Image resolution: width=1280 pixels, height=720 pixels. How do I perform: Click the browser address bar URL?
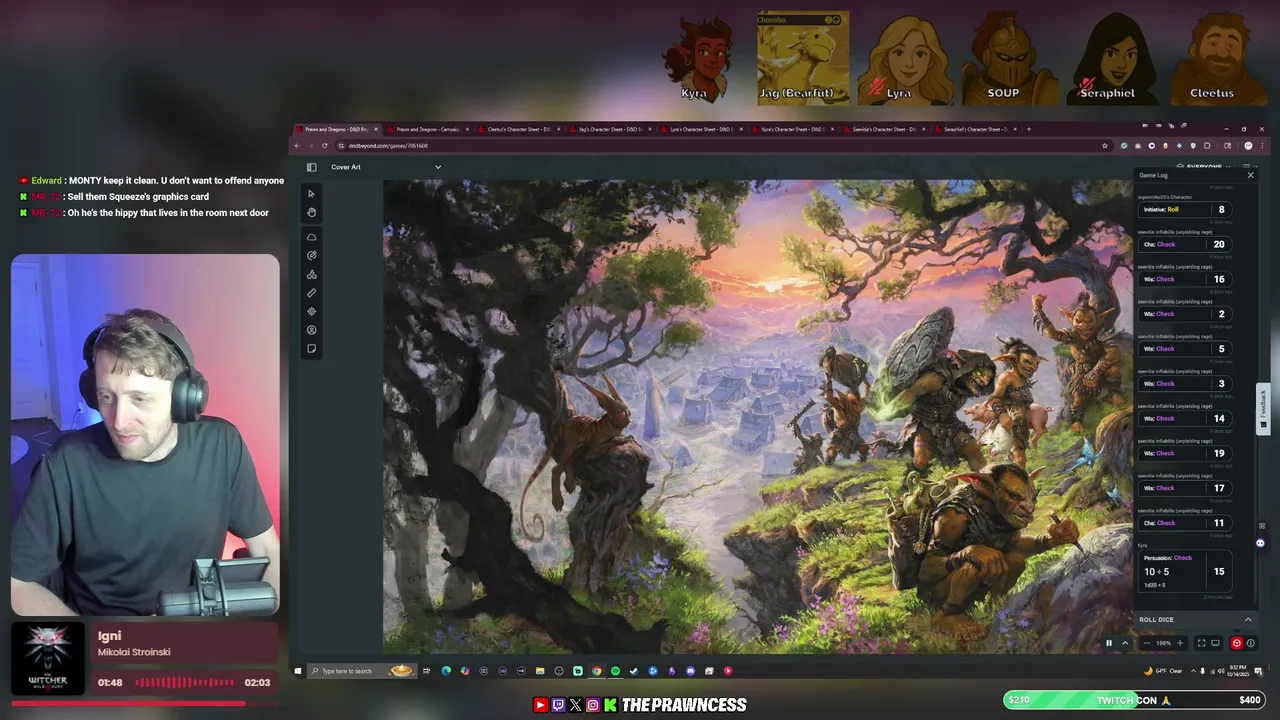pos(388,146)
